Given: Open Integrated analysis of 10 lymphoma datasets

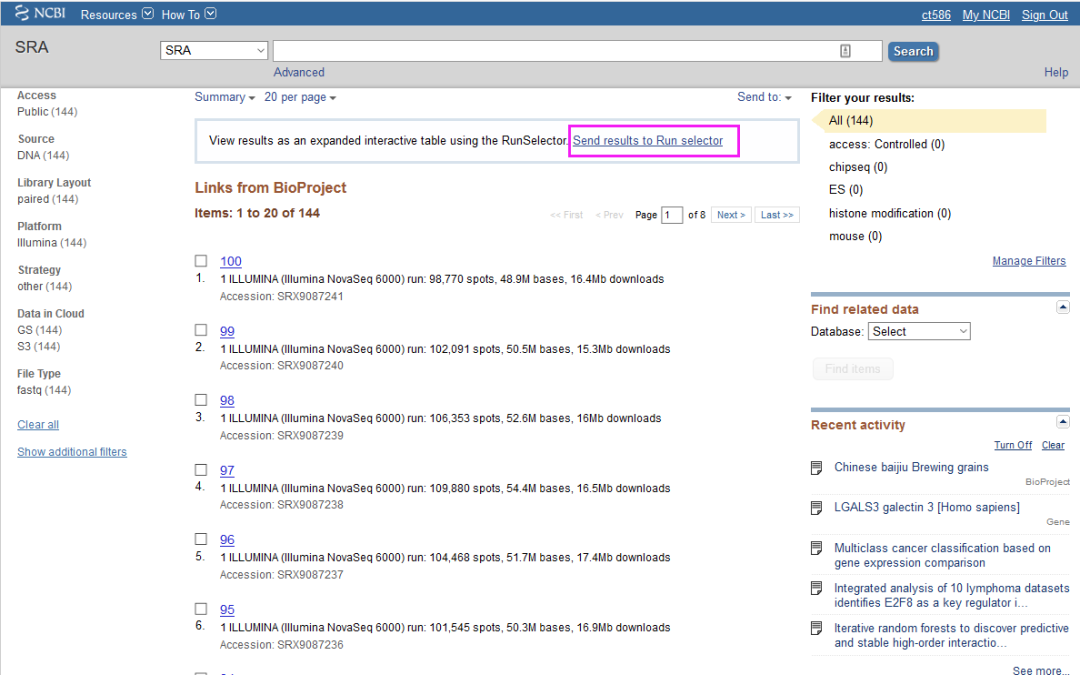Looking at the screenshot, I should 951,595.
